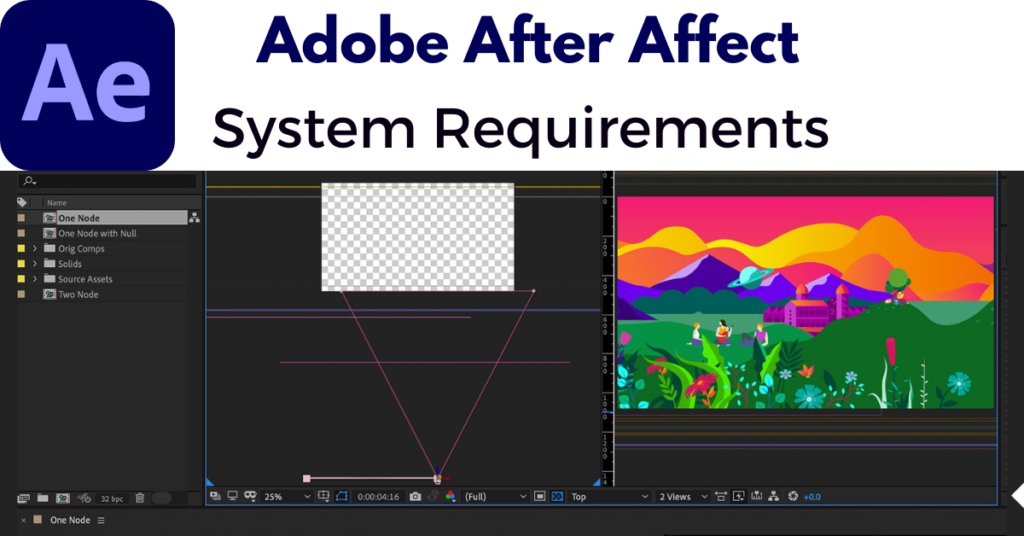Screen dimensions: 1024x536
Task: Toggle pixel aspect ratio correction icon
Action: coord(721,497)
